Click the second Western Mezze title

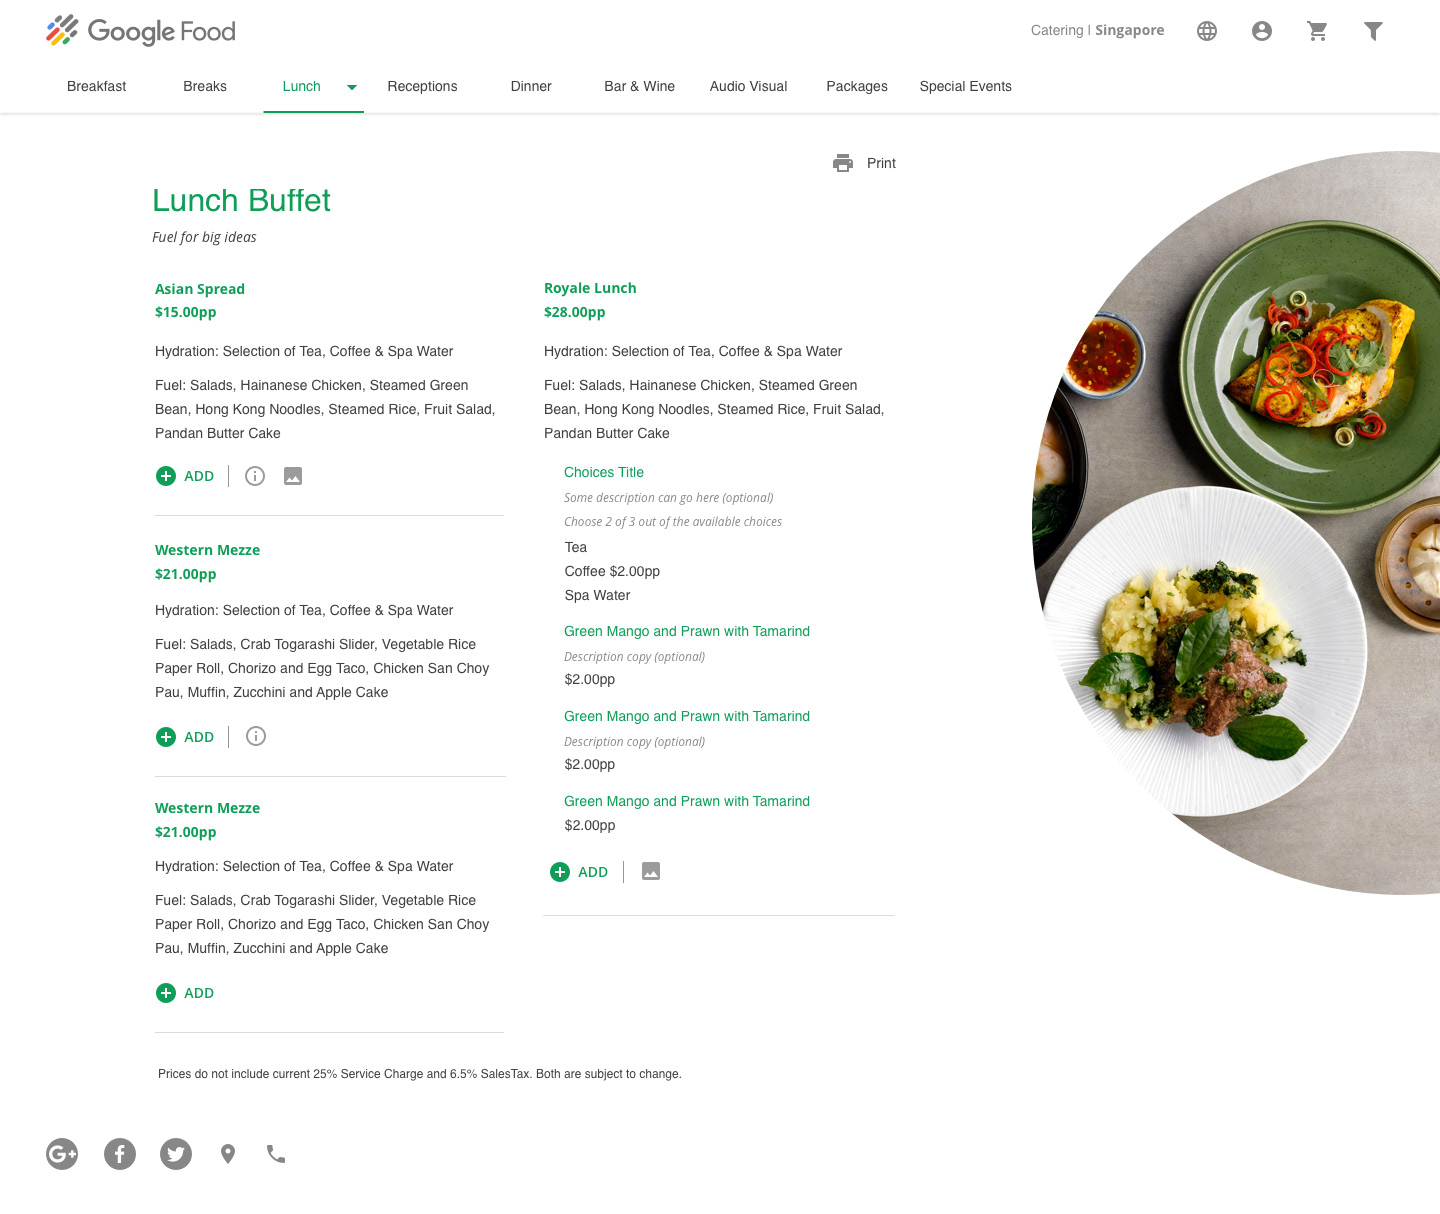coord(207,808)
